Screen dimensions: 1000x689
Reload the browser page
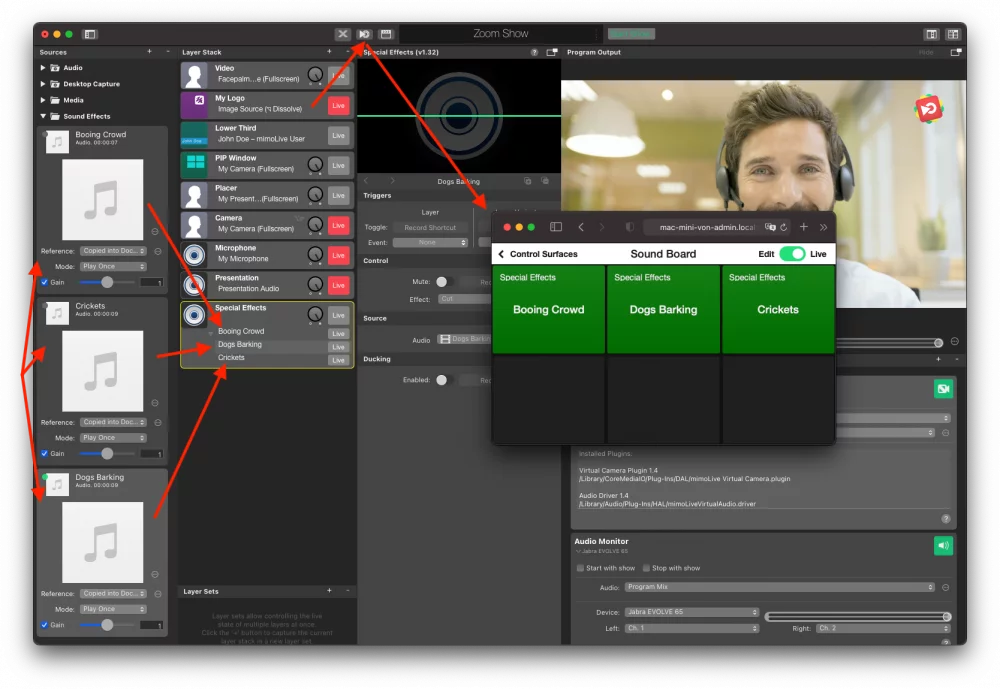783,227
